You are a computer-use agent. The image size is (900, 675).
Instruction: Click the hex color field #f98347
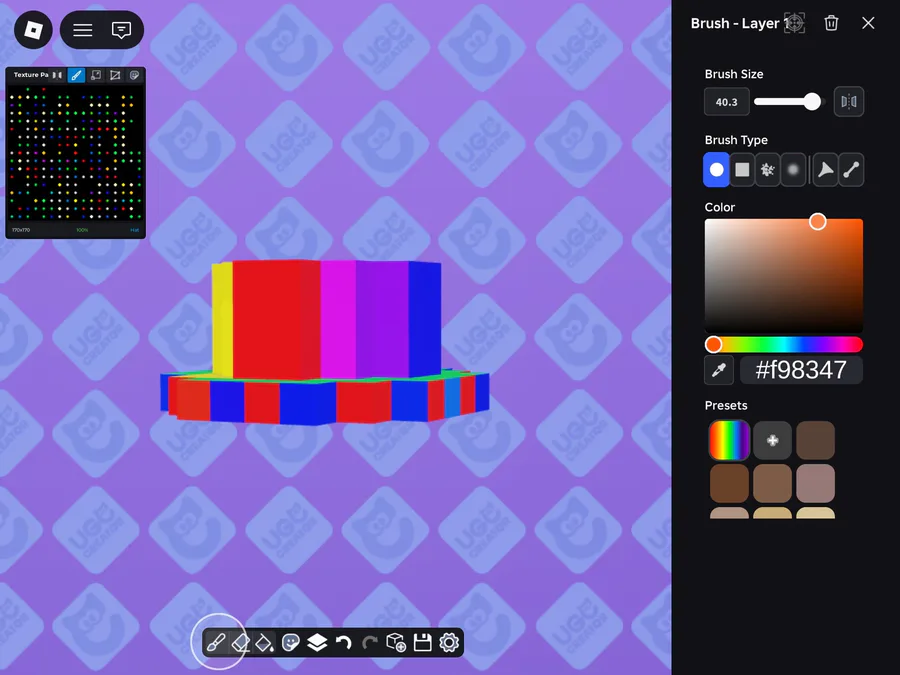(801, 370)
